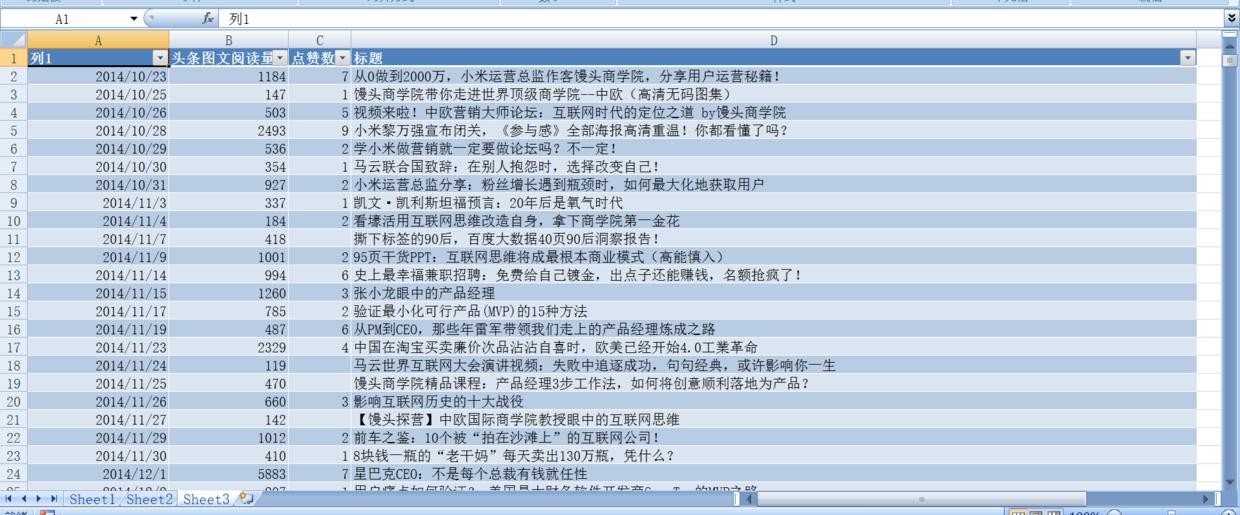
Task: Go to last sheet with navigation arrow
Action: click(x=54, y=498)
